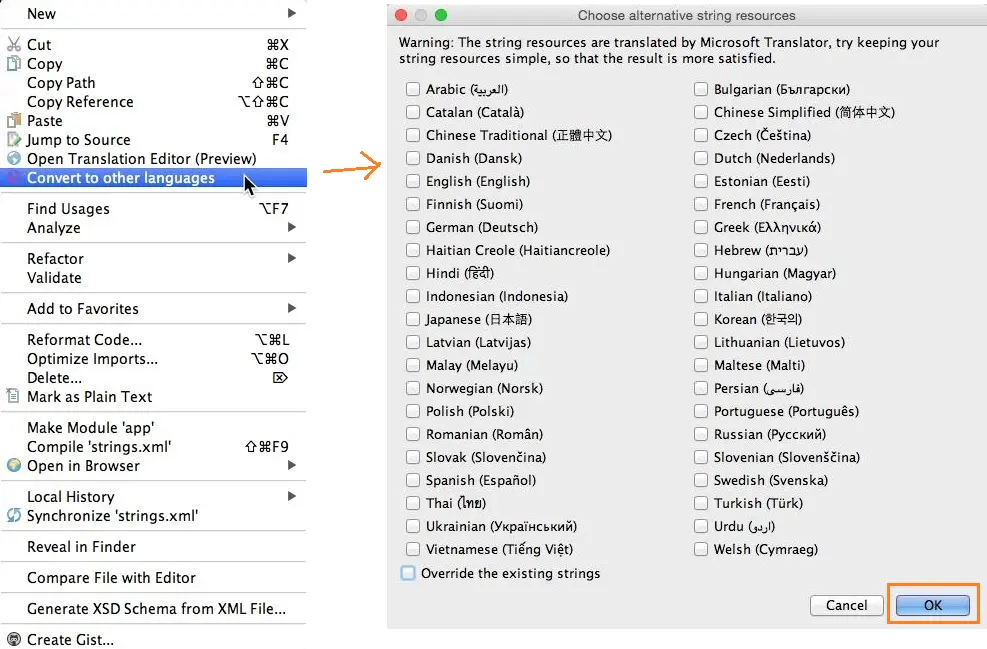Screen dimensions: 987x649
Task: Click the Copy icon beside Copy
Action: coord(14,63)
